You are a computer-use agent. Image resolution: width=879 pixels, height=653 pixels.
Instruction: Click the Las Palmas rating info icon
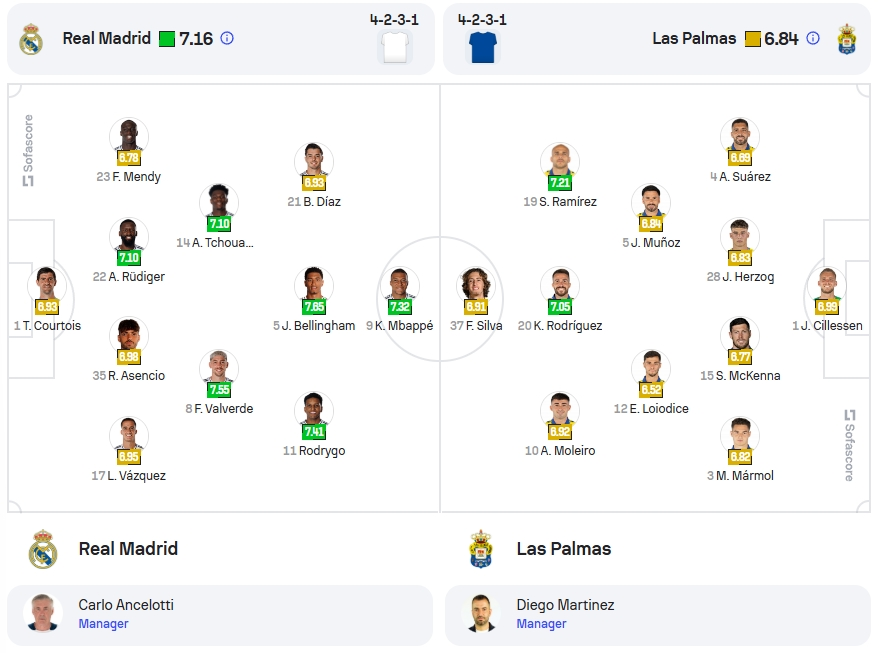coord(813,38)
